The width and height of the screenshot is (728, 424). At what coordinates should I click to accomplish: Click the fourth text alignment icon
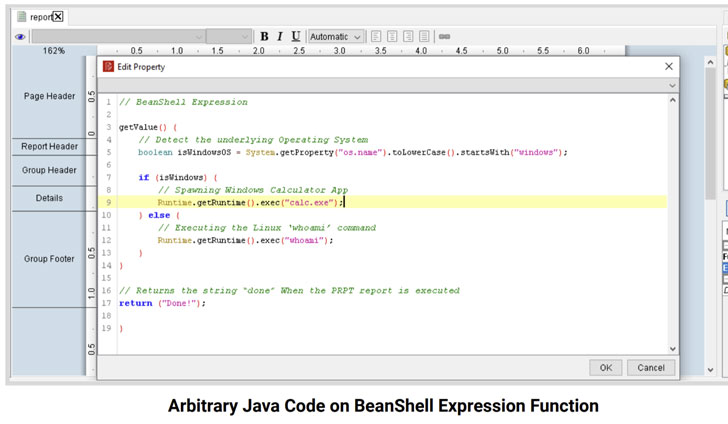424,37
